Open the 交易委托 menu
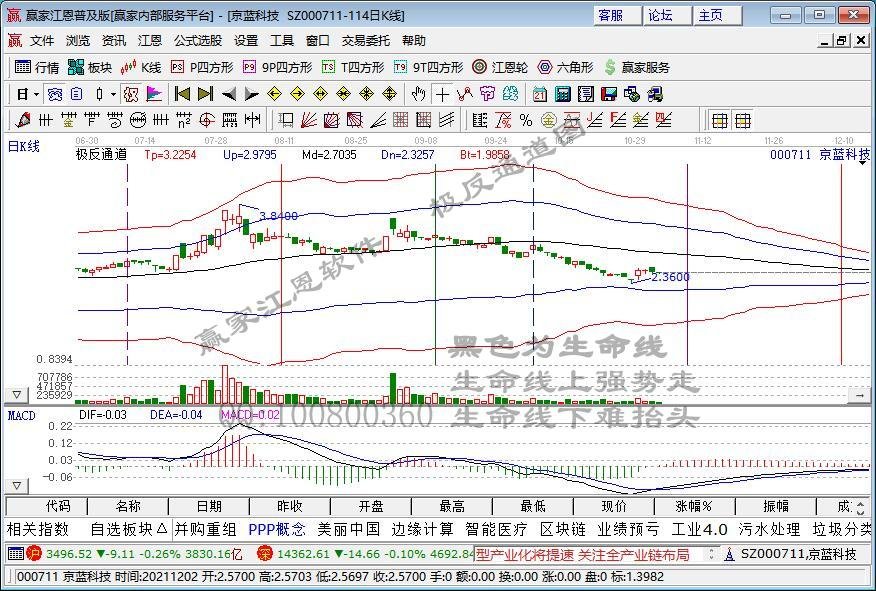Screen dimensions: 876x591 [366, 41]
